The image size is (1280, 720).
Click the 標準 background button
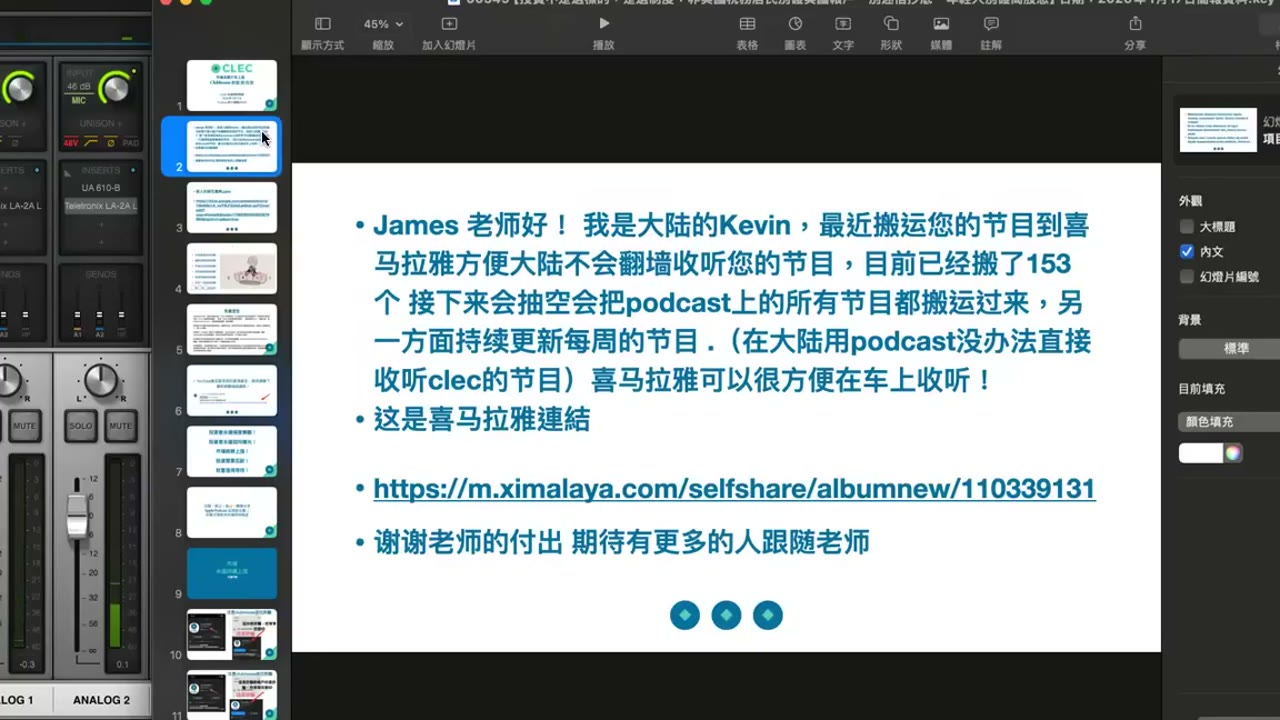(x=1231, y=348)
